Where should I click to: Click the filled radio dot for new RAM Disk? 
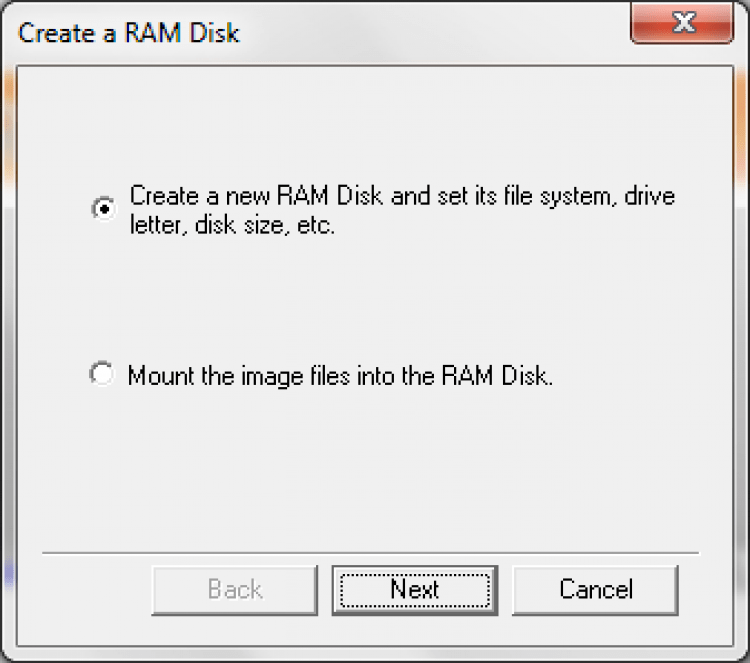[x=102, y=209]
